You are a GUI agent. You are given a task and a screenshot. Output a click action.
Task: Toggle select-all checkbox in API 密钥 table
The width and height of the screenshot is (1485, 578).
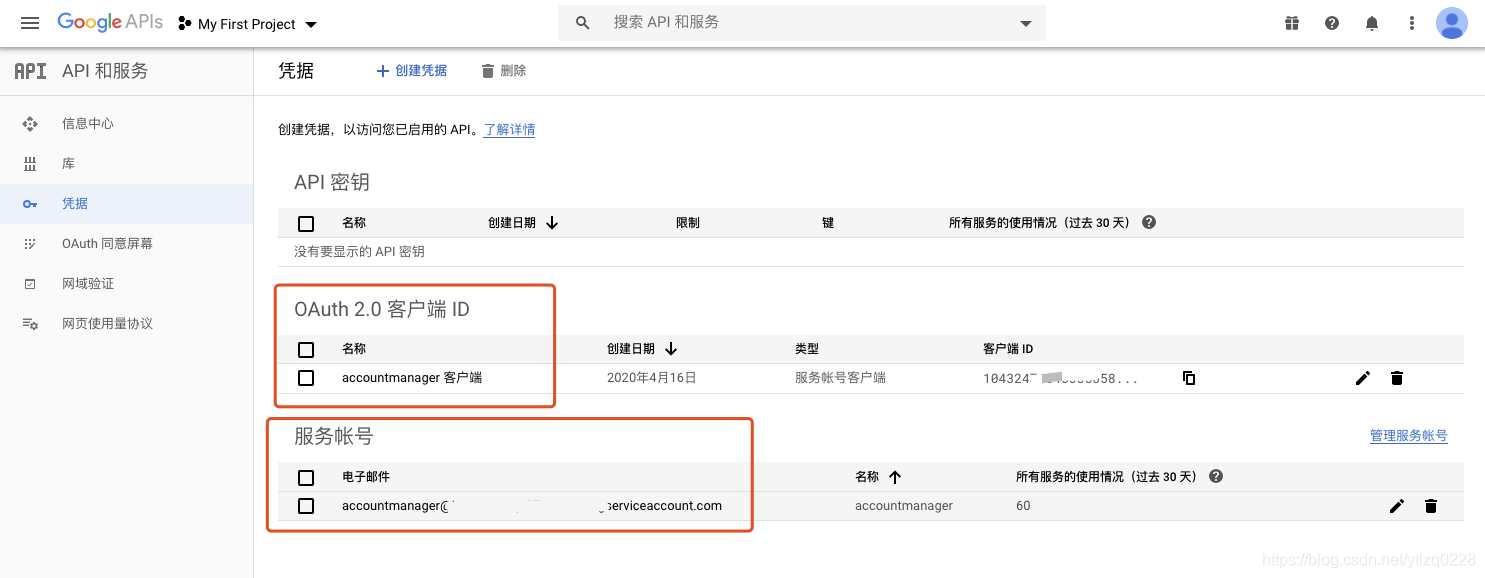(x=306, y=224)
